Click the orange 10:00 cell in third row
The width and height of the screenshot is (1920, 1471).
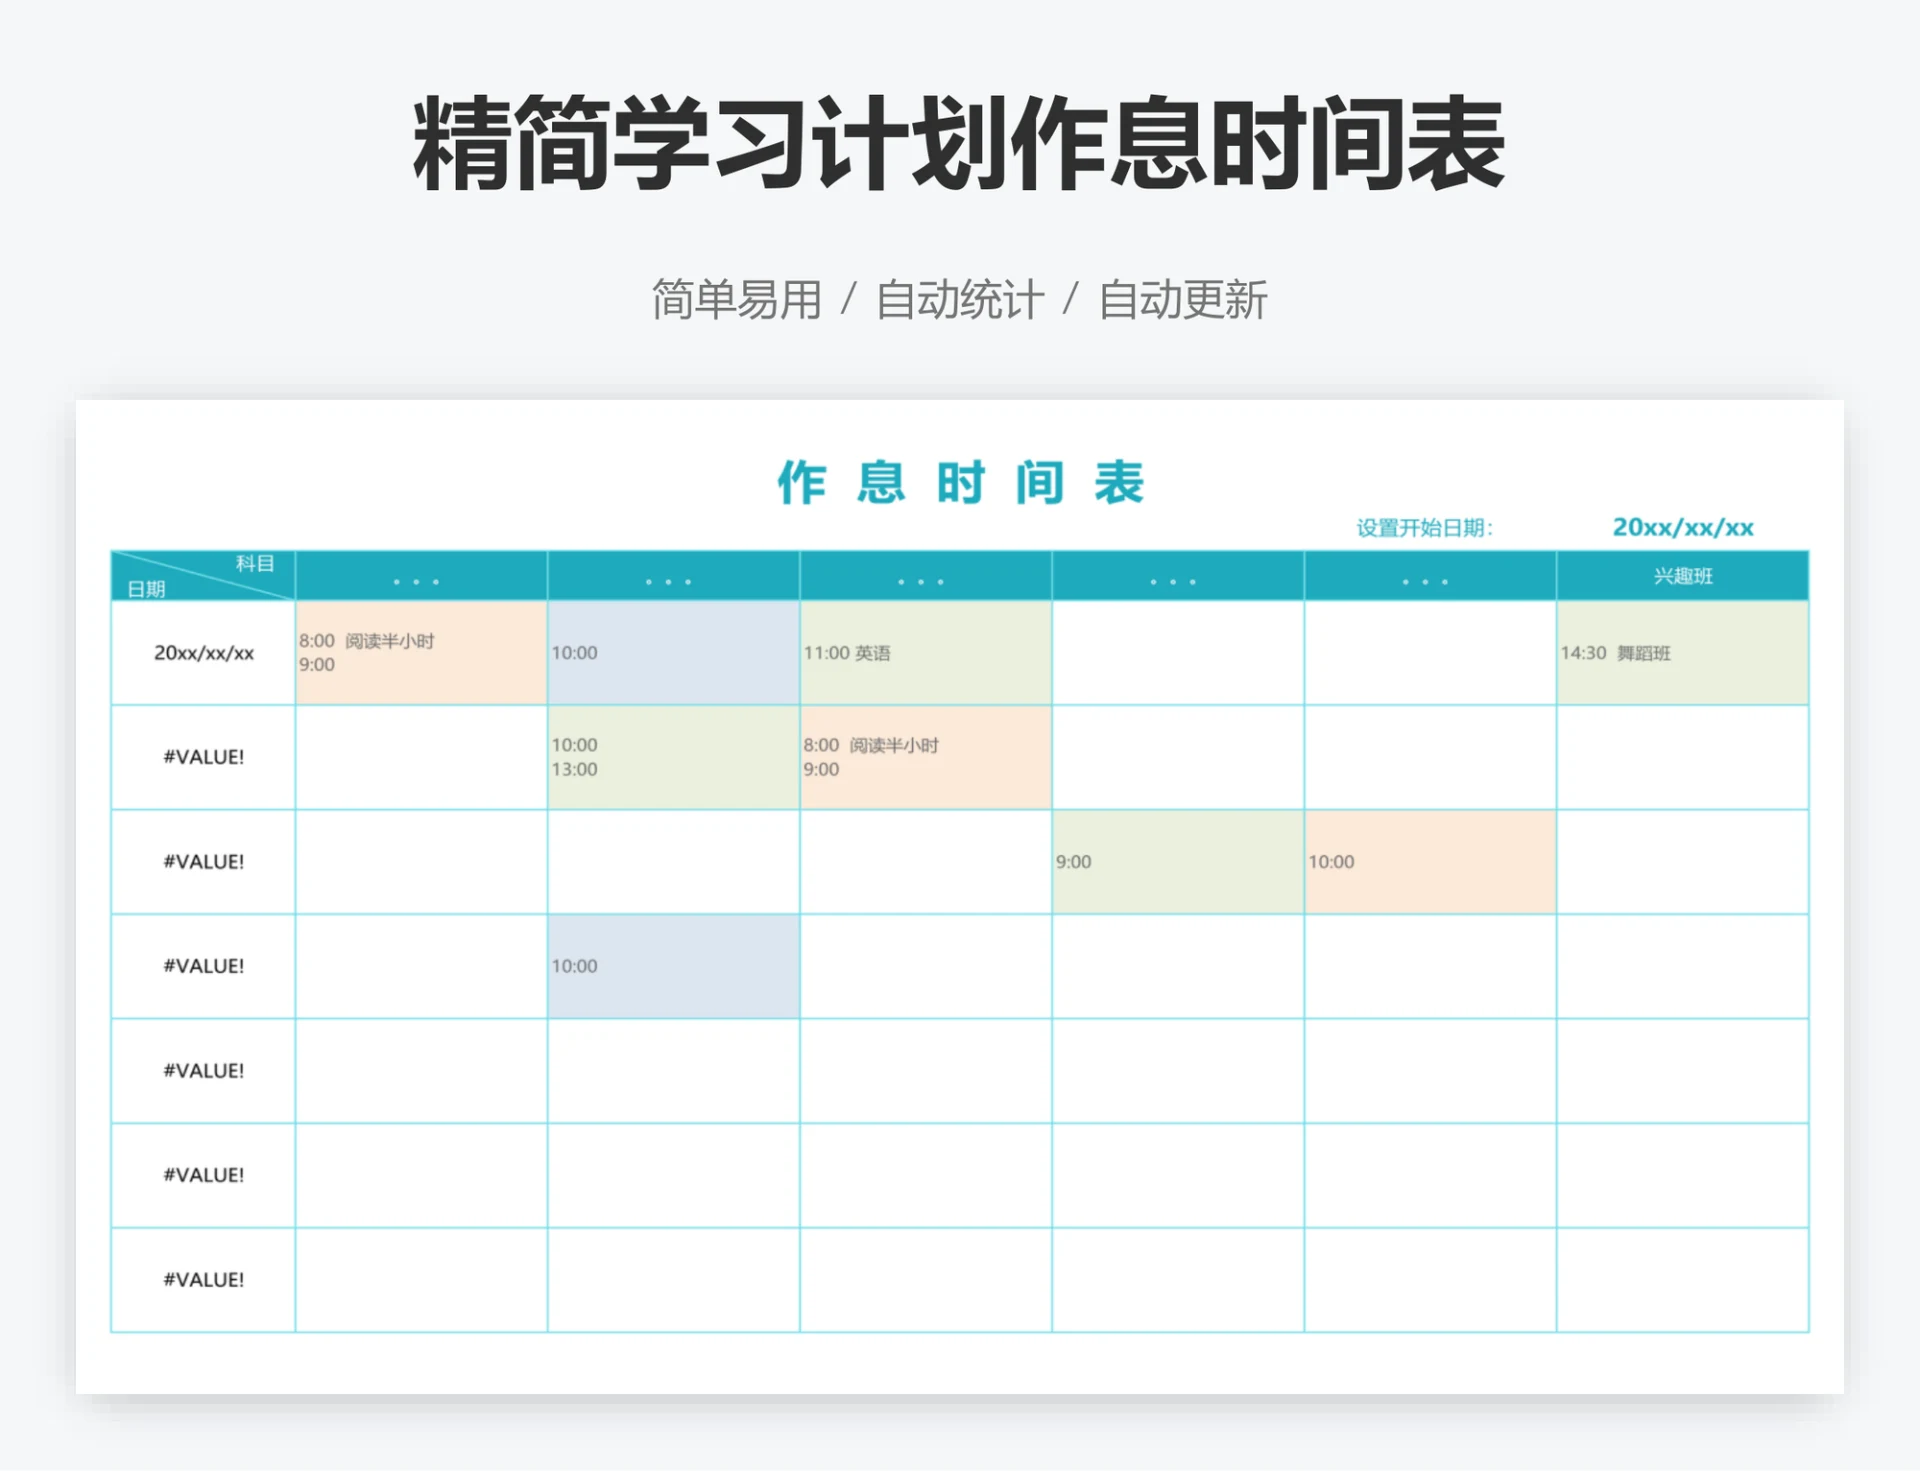[x=1430, y=861]
